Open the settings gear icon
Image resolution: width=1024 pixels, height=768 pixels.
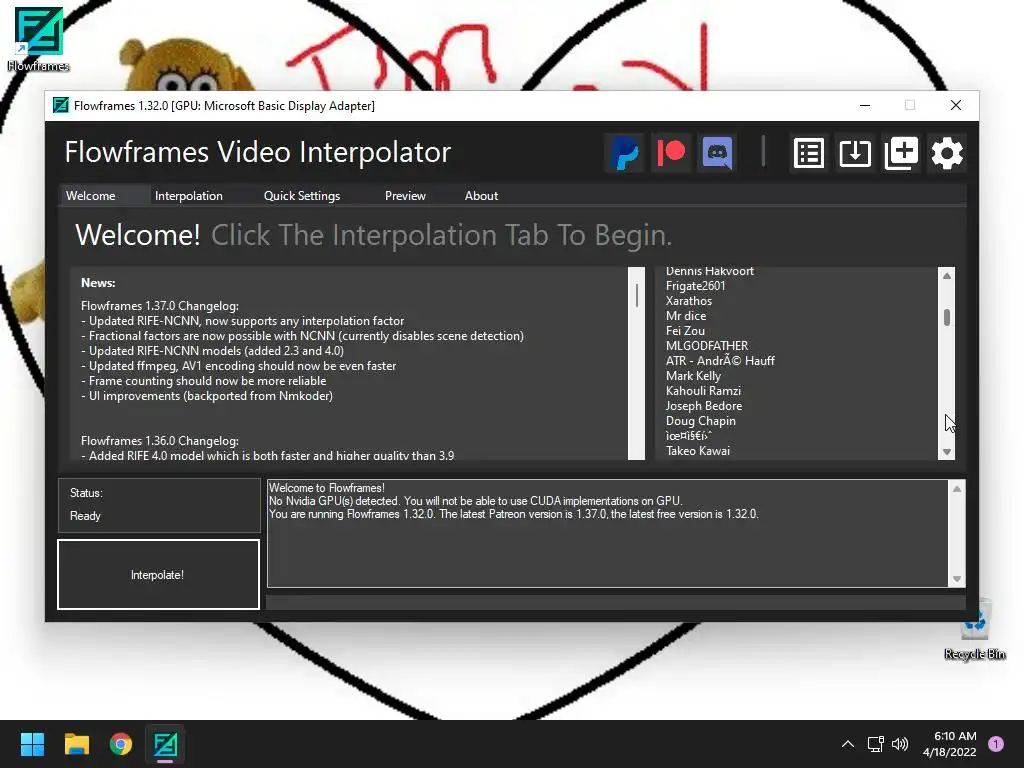pos(947,153)
